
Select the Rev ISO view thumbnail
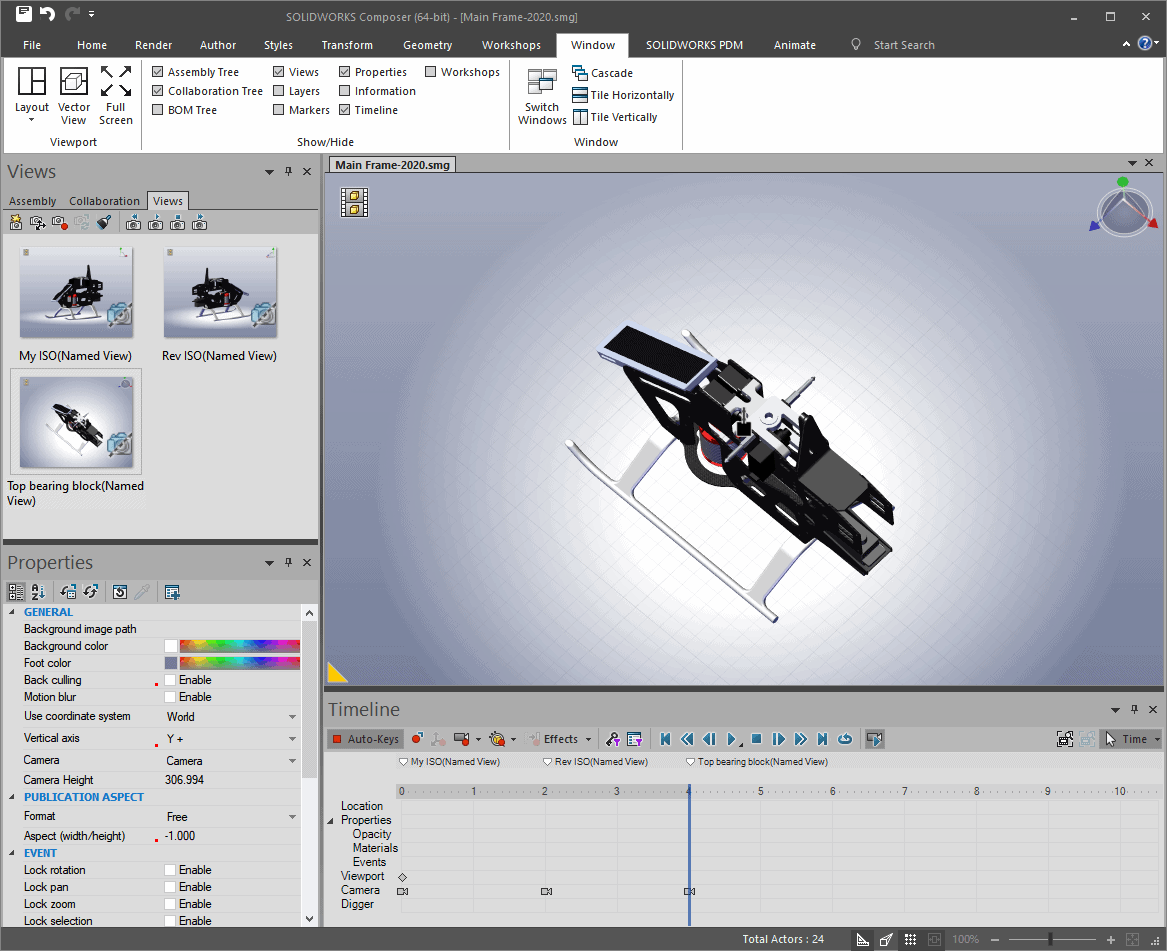[x=220, y=293]
